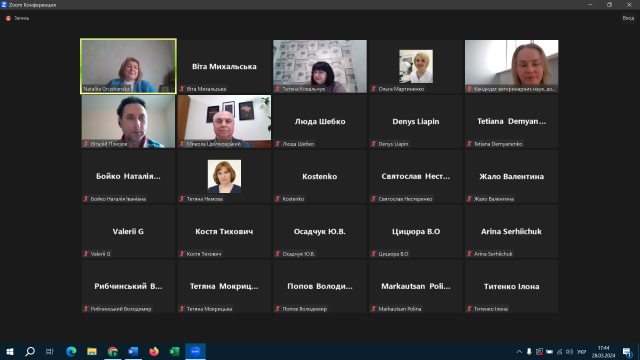Click the speaker volume tray icon

569,352
